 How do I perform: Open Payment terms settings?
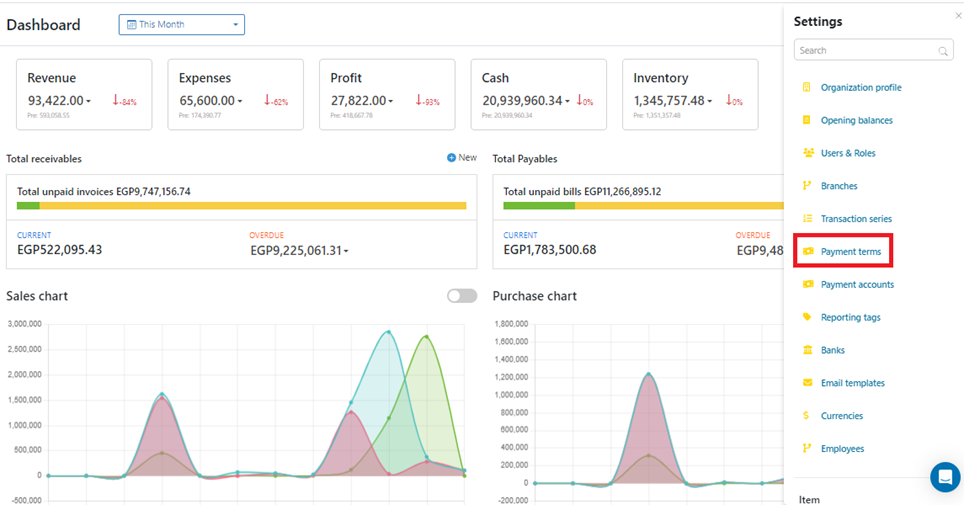[850, 252]
